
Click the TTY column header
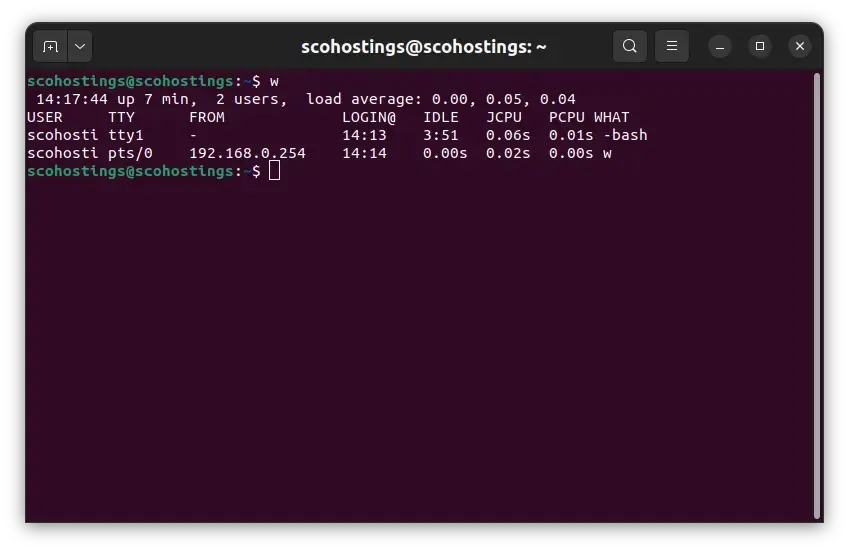tap(121, 117)
